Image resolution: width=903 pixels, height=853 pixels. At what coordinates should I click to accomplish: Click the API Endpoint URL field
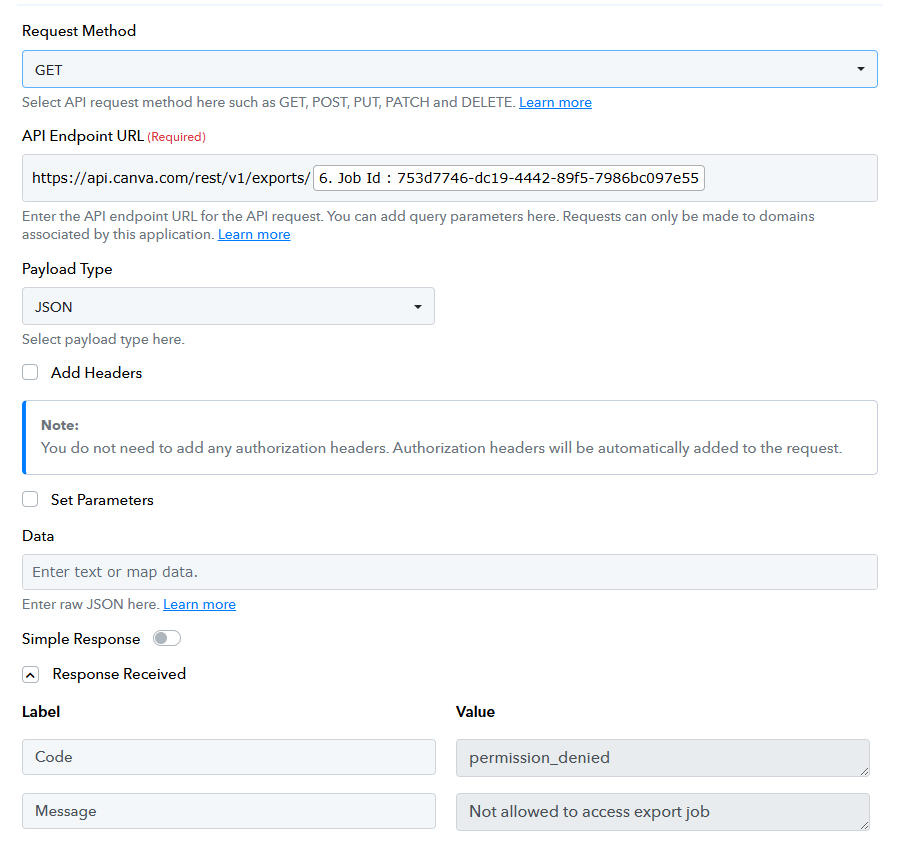pos(449,178)
